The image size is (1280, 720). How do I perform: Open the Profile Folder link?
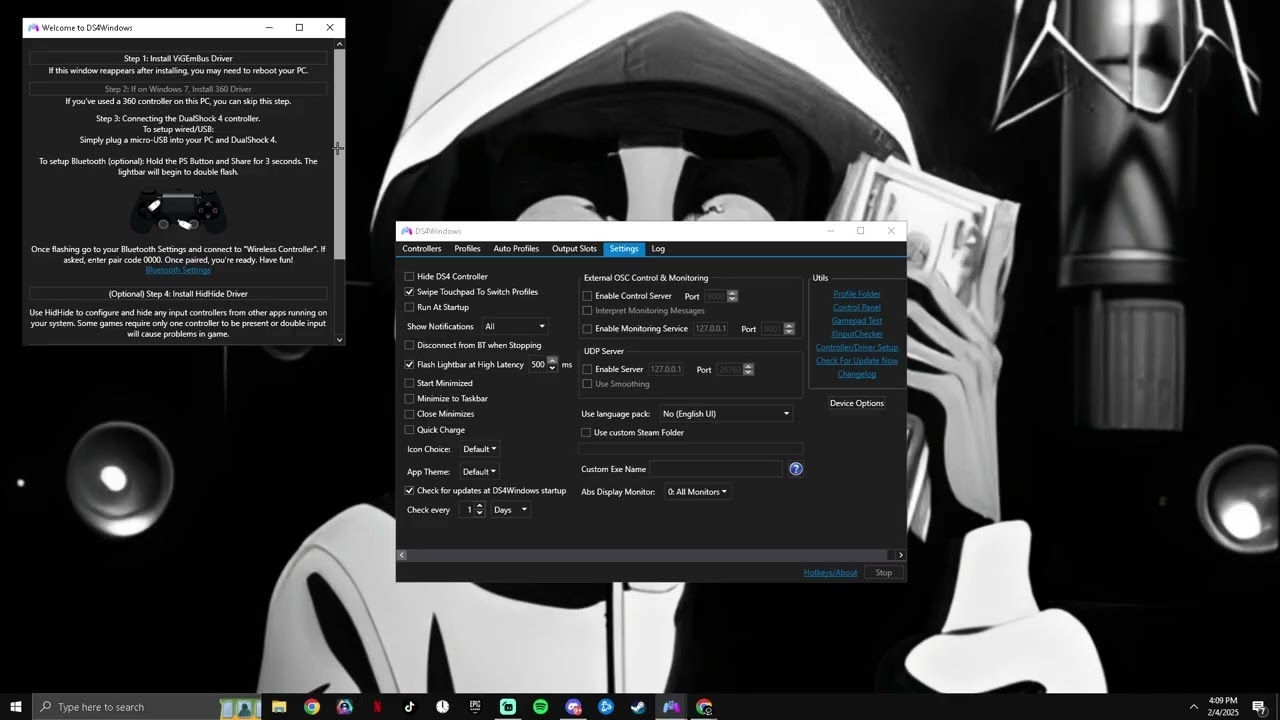click(x=857, y=294)
